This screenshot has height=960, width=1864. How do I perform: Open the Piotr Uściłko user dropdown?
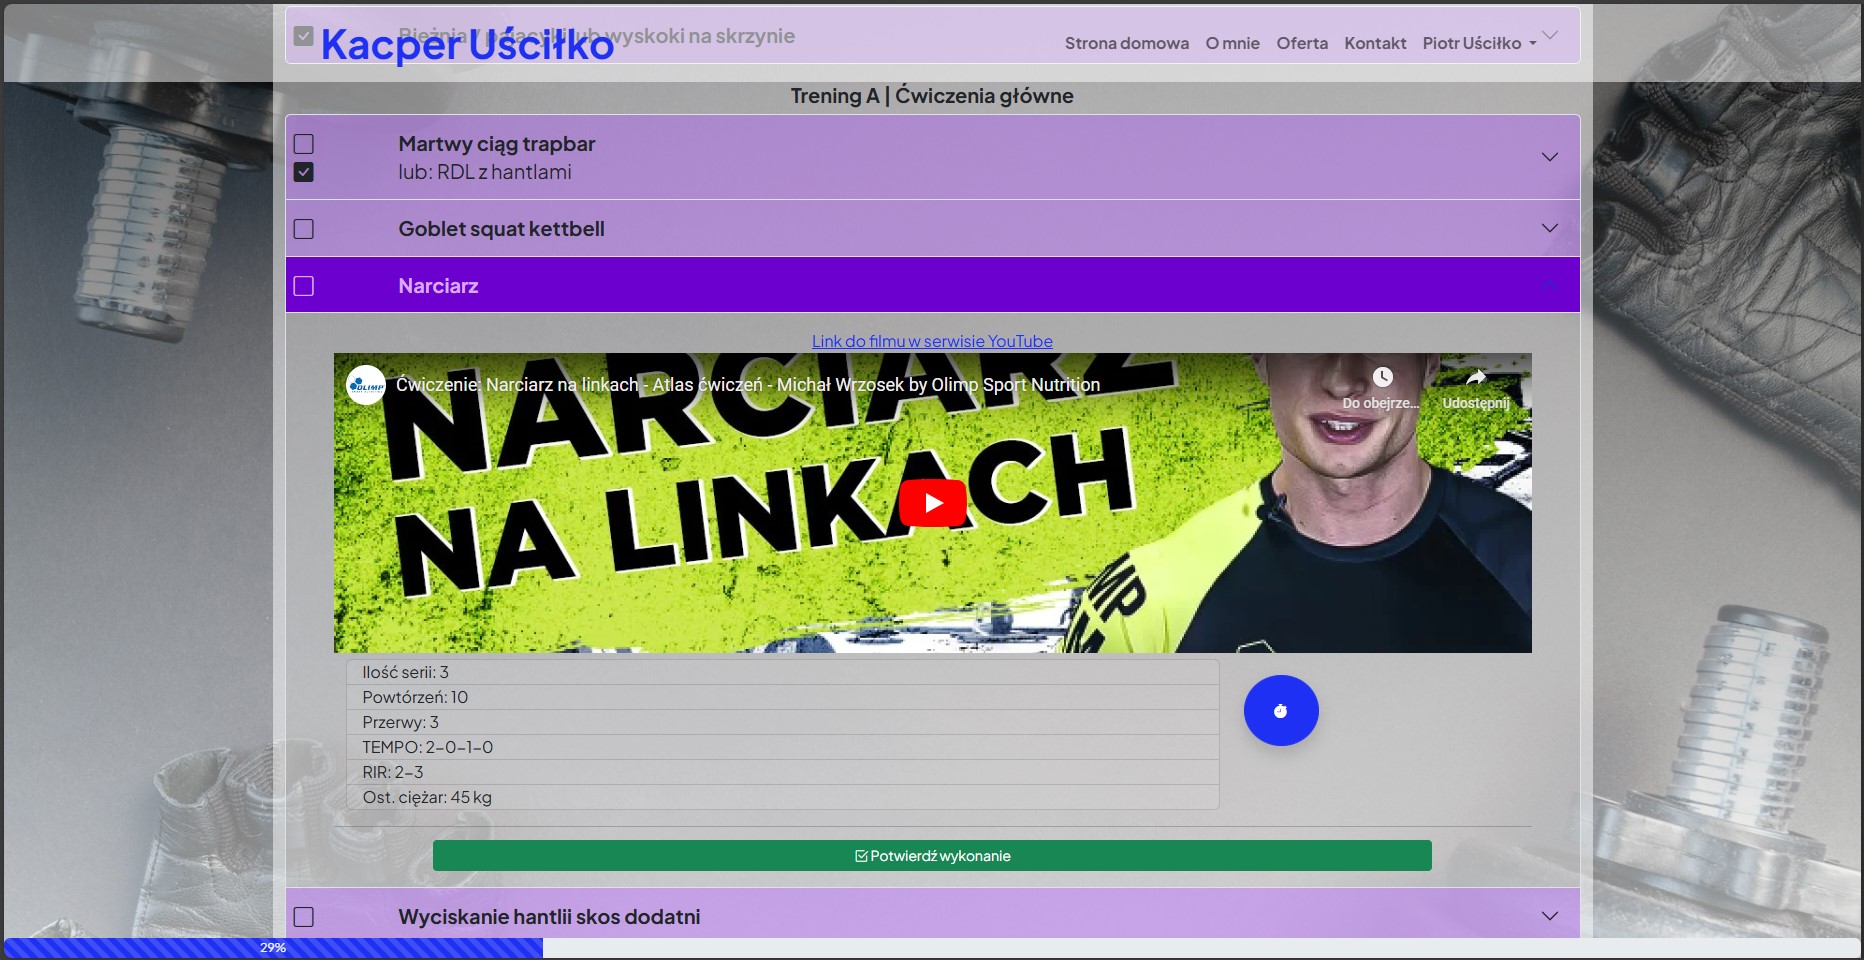coord(1479,43)
